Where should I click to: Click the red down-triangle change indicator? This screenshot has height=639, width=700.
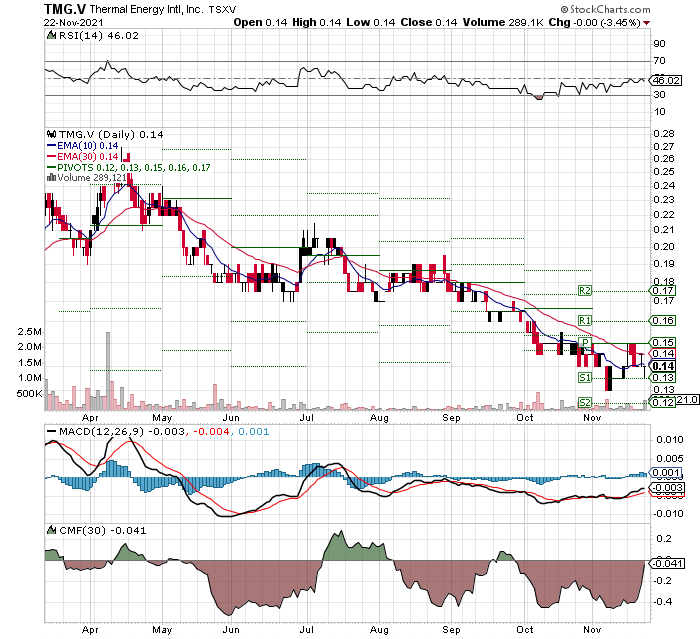coord(646,23)
